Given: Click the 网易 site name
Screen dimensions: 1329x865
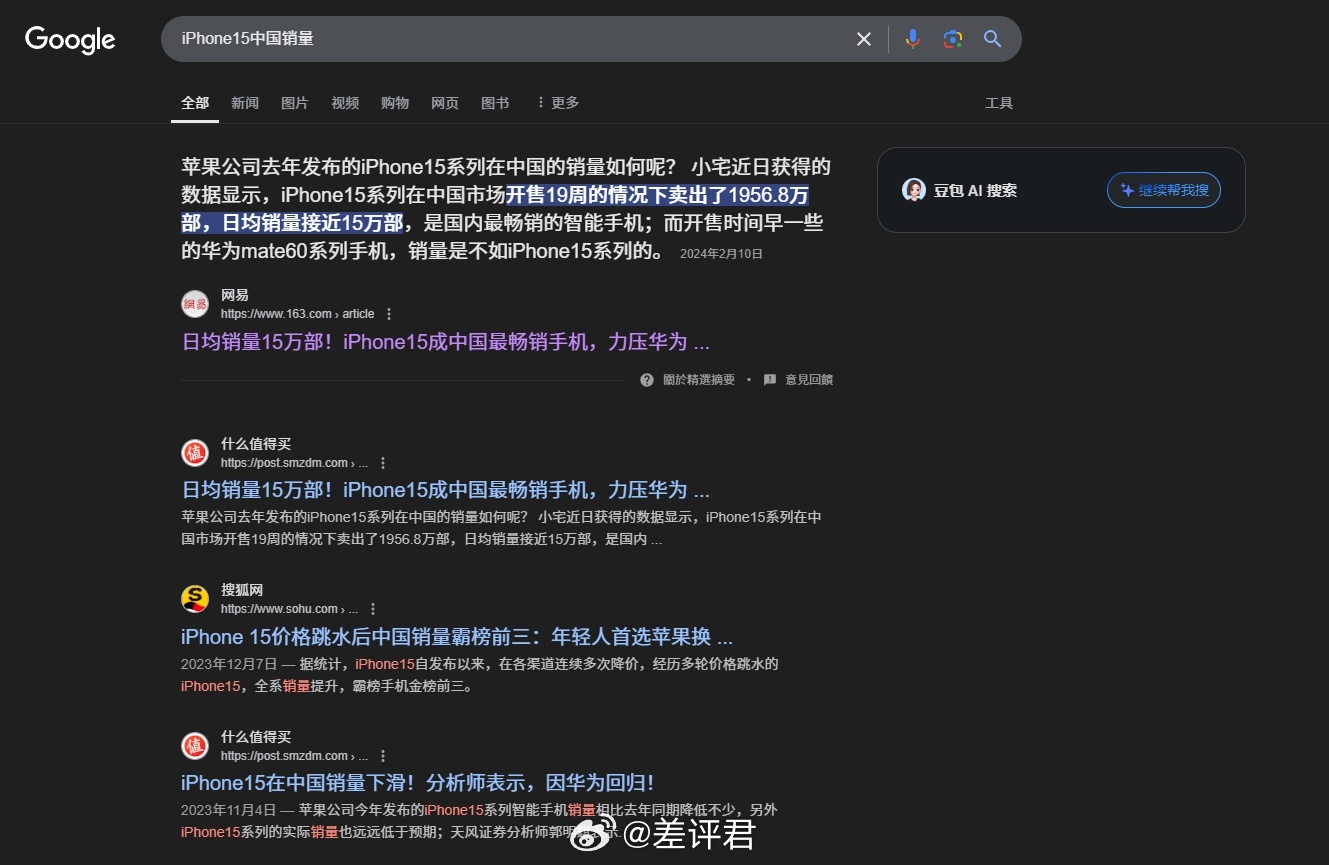Looking at the screenshot, I should 235,295.
